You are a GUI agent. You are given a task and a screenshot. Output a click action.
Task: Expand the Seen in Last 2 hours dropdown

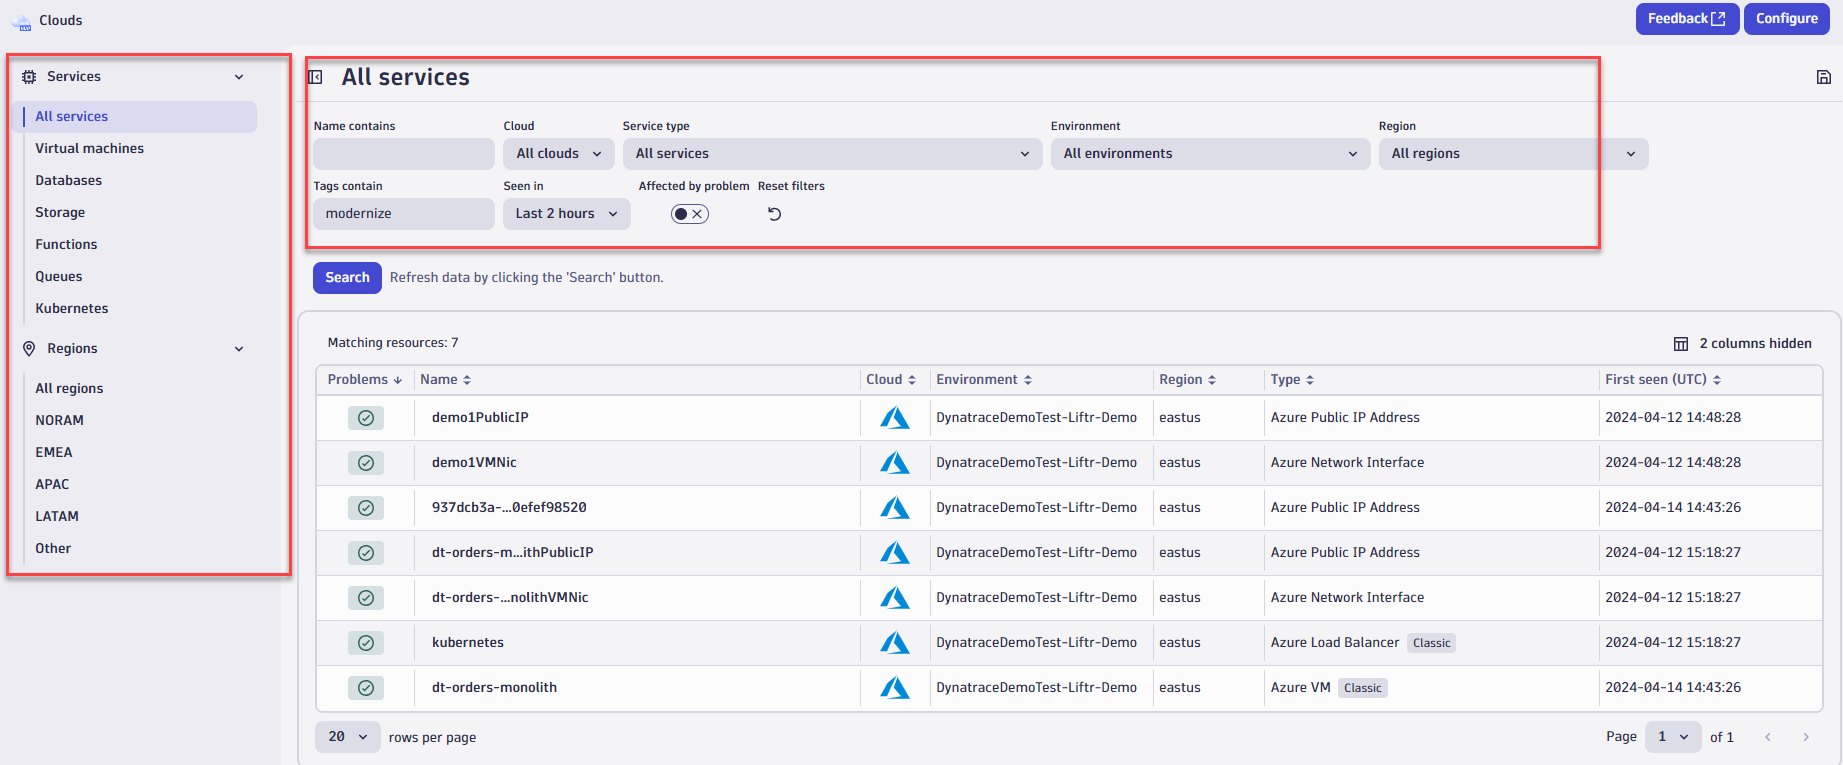(x=566, y=214)
